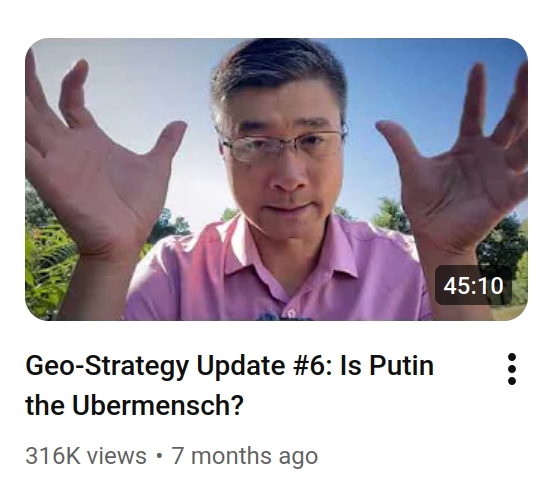This screenshot has height=480, width=546.
Task: Open the three-dot video options menu
Action: click(512, 369)
